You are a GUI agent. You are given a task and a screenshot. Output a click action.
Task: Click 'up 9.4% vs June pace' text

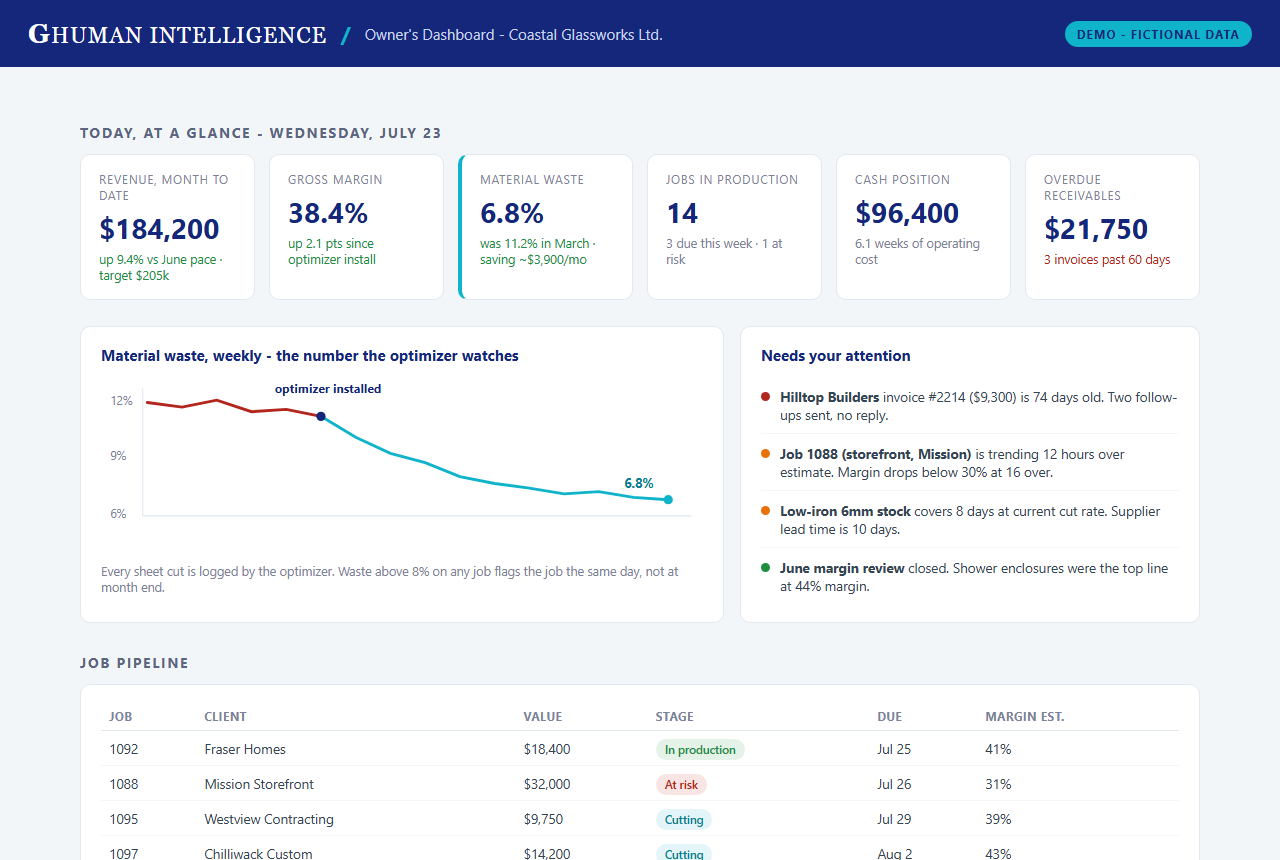156,260
